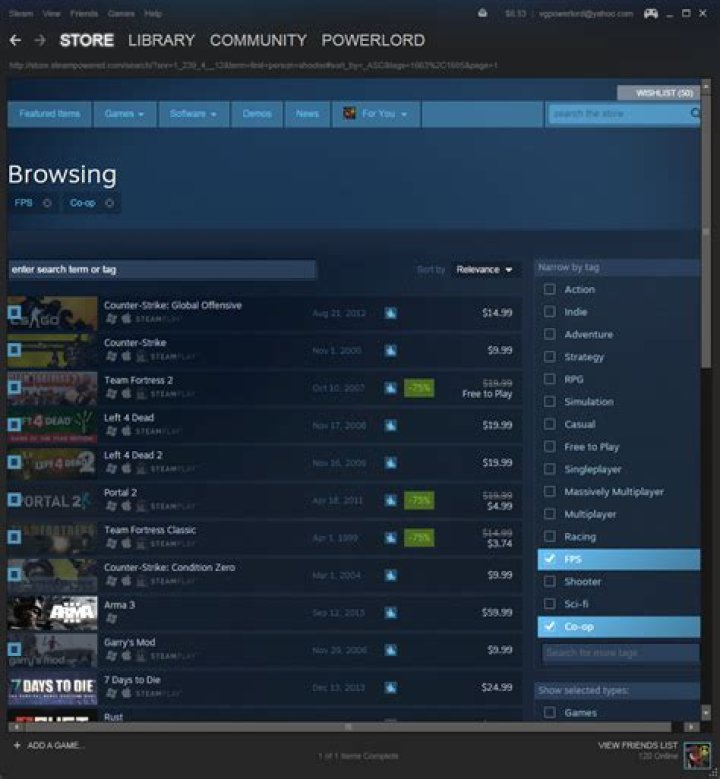
Task: Enable the Free to Play tag filter
Action: pyautogui.click(x=550, y=447)
